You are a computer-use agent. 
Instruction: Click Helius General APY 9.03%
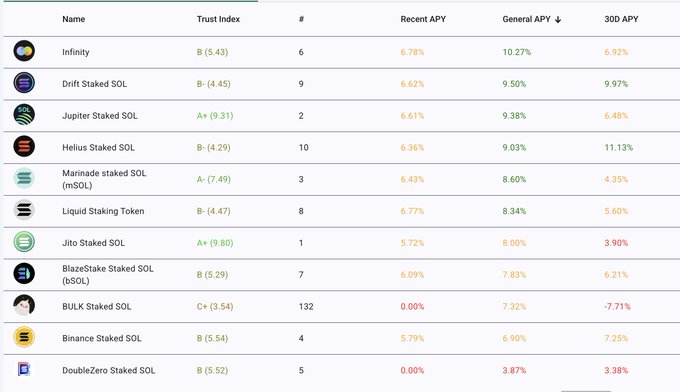coord(514,147)
